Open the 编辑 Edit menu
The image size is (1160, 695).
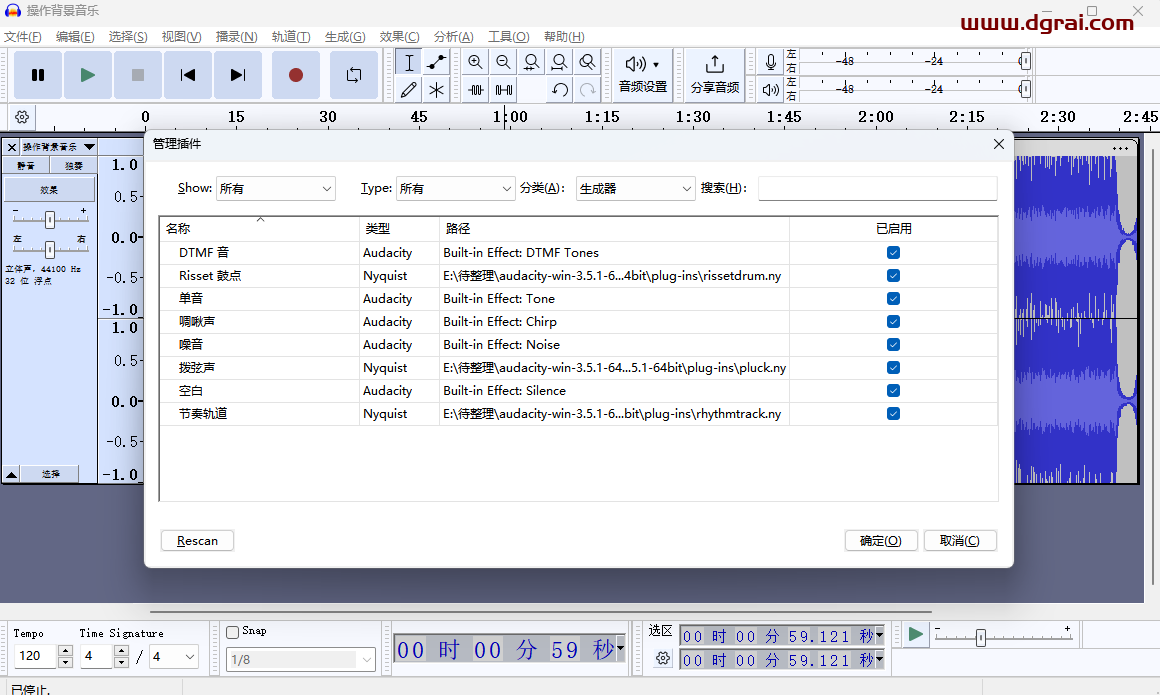pos(75,37)
